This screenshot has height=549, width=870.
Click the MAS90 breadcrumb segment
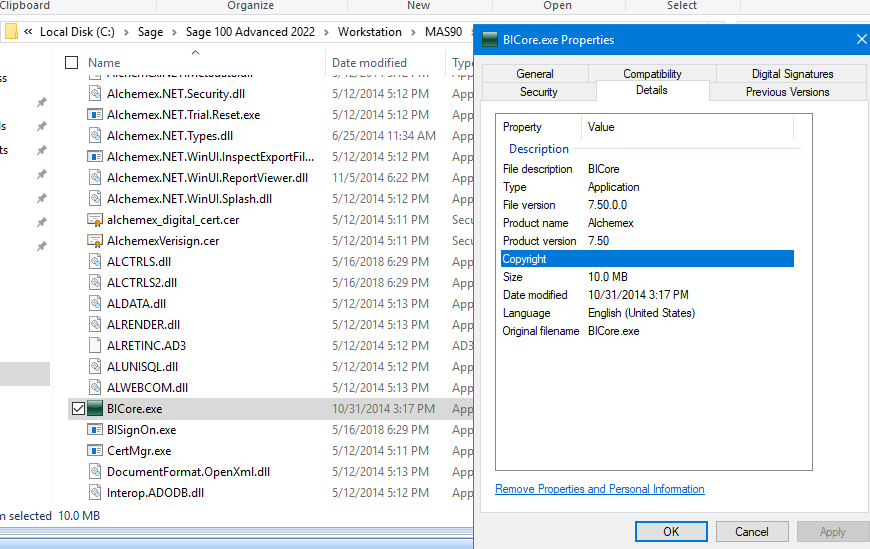pyautogui.click(x=443, y=32)
